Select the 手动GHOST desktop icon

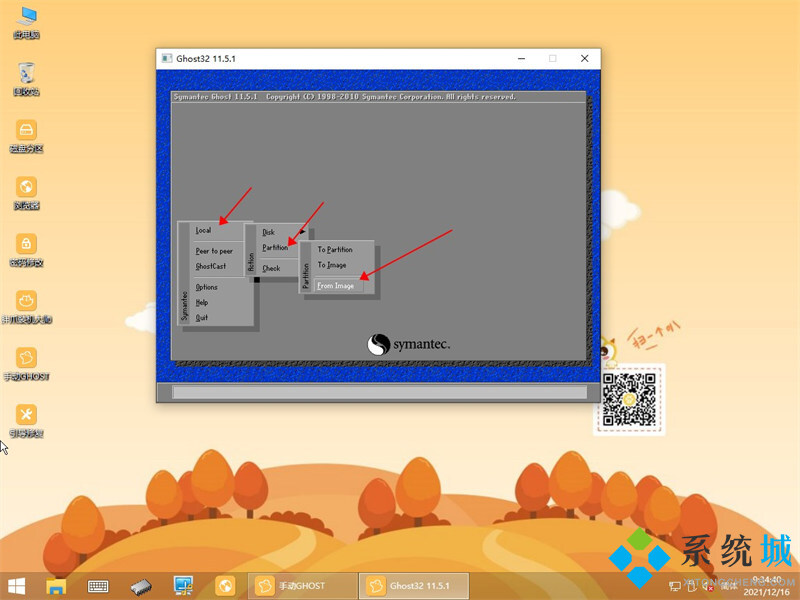(x=27, y=364)
